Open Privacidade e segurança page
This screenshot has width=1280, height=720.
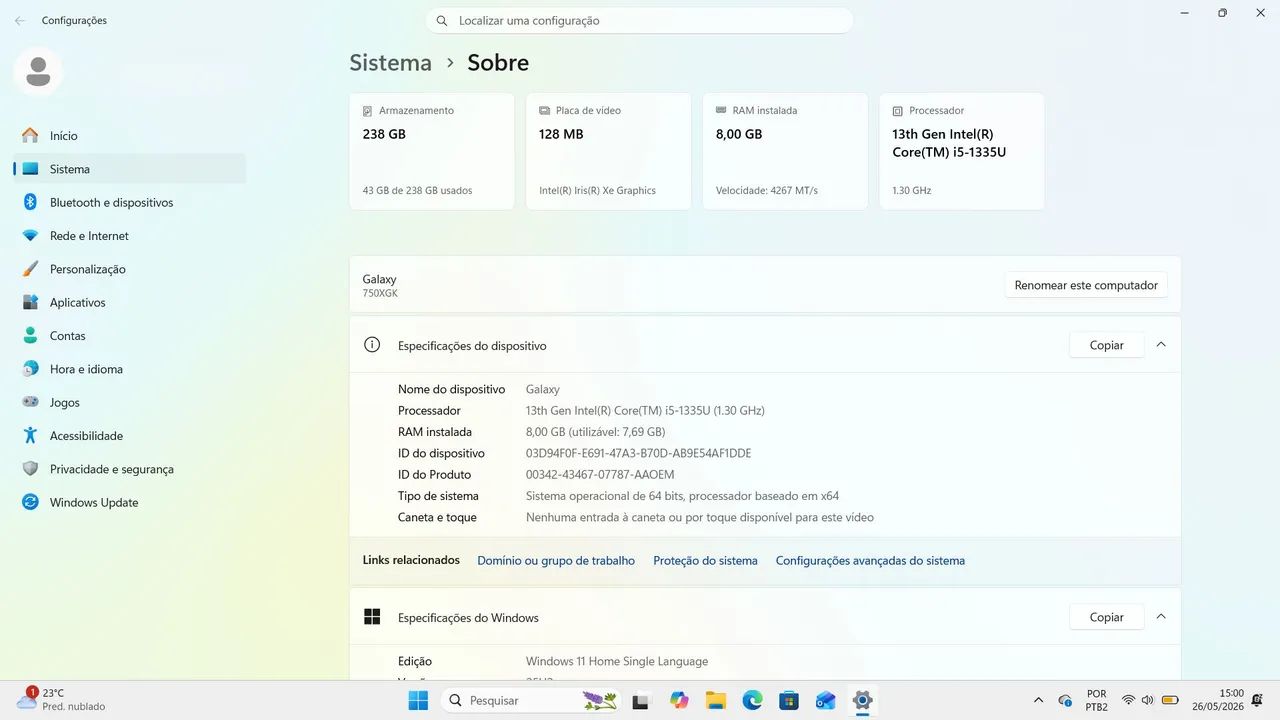130,469
